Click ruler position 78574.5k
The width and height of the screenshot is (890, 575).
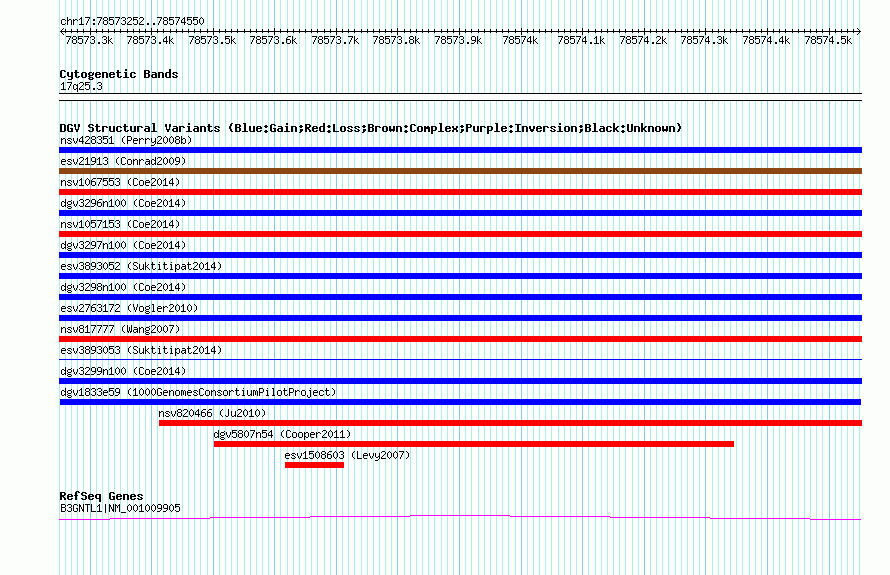[829, 40]
